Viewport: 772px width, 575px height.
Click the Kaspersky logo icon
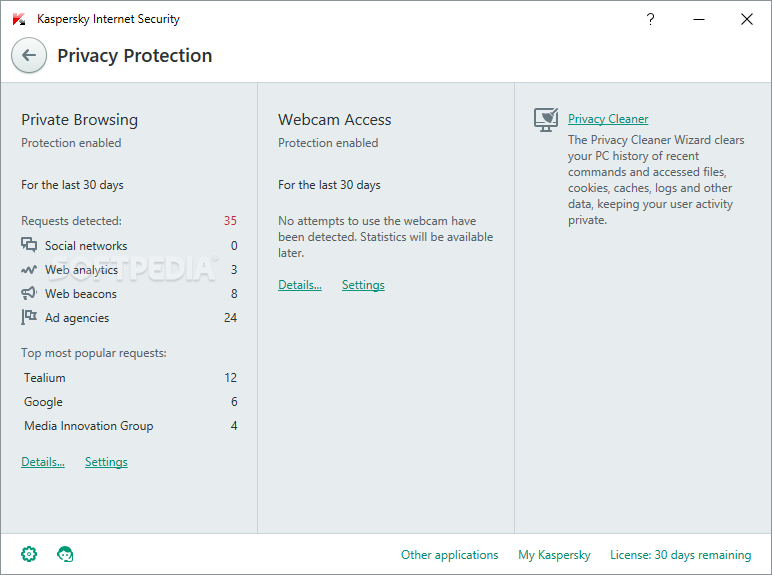point(19,19)
